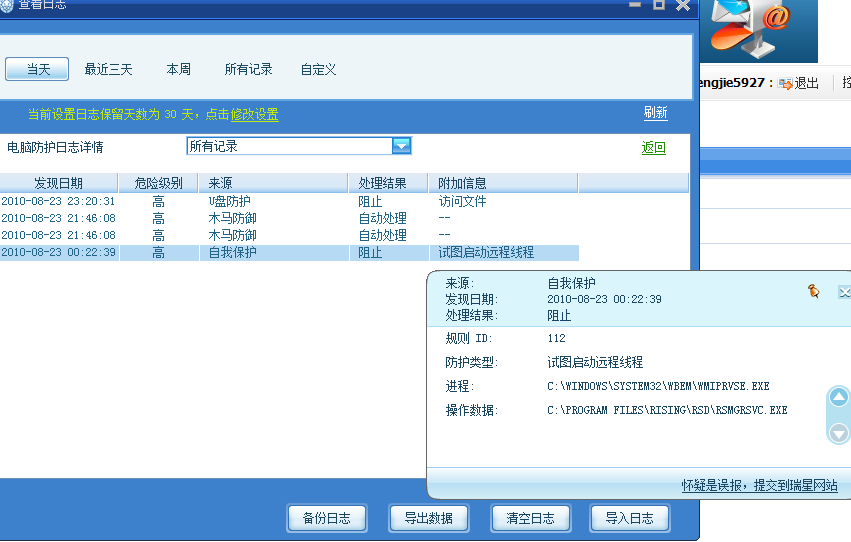
Task: Open the 自定义 date filter
Action: pos(319,69)
